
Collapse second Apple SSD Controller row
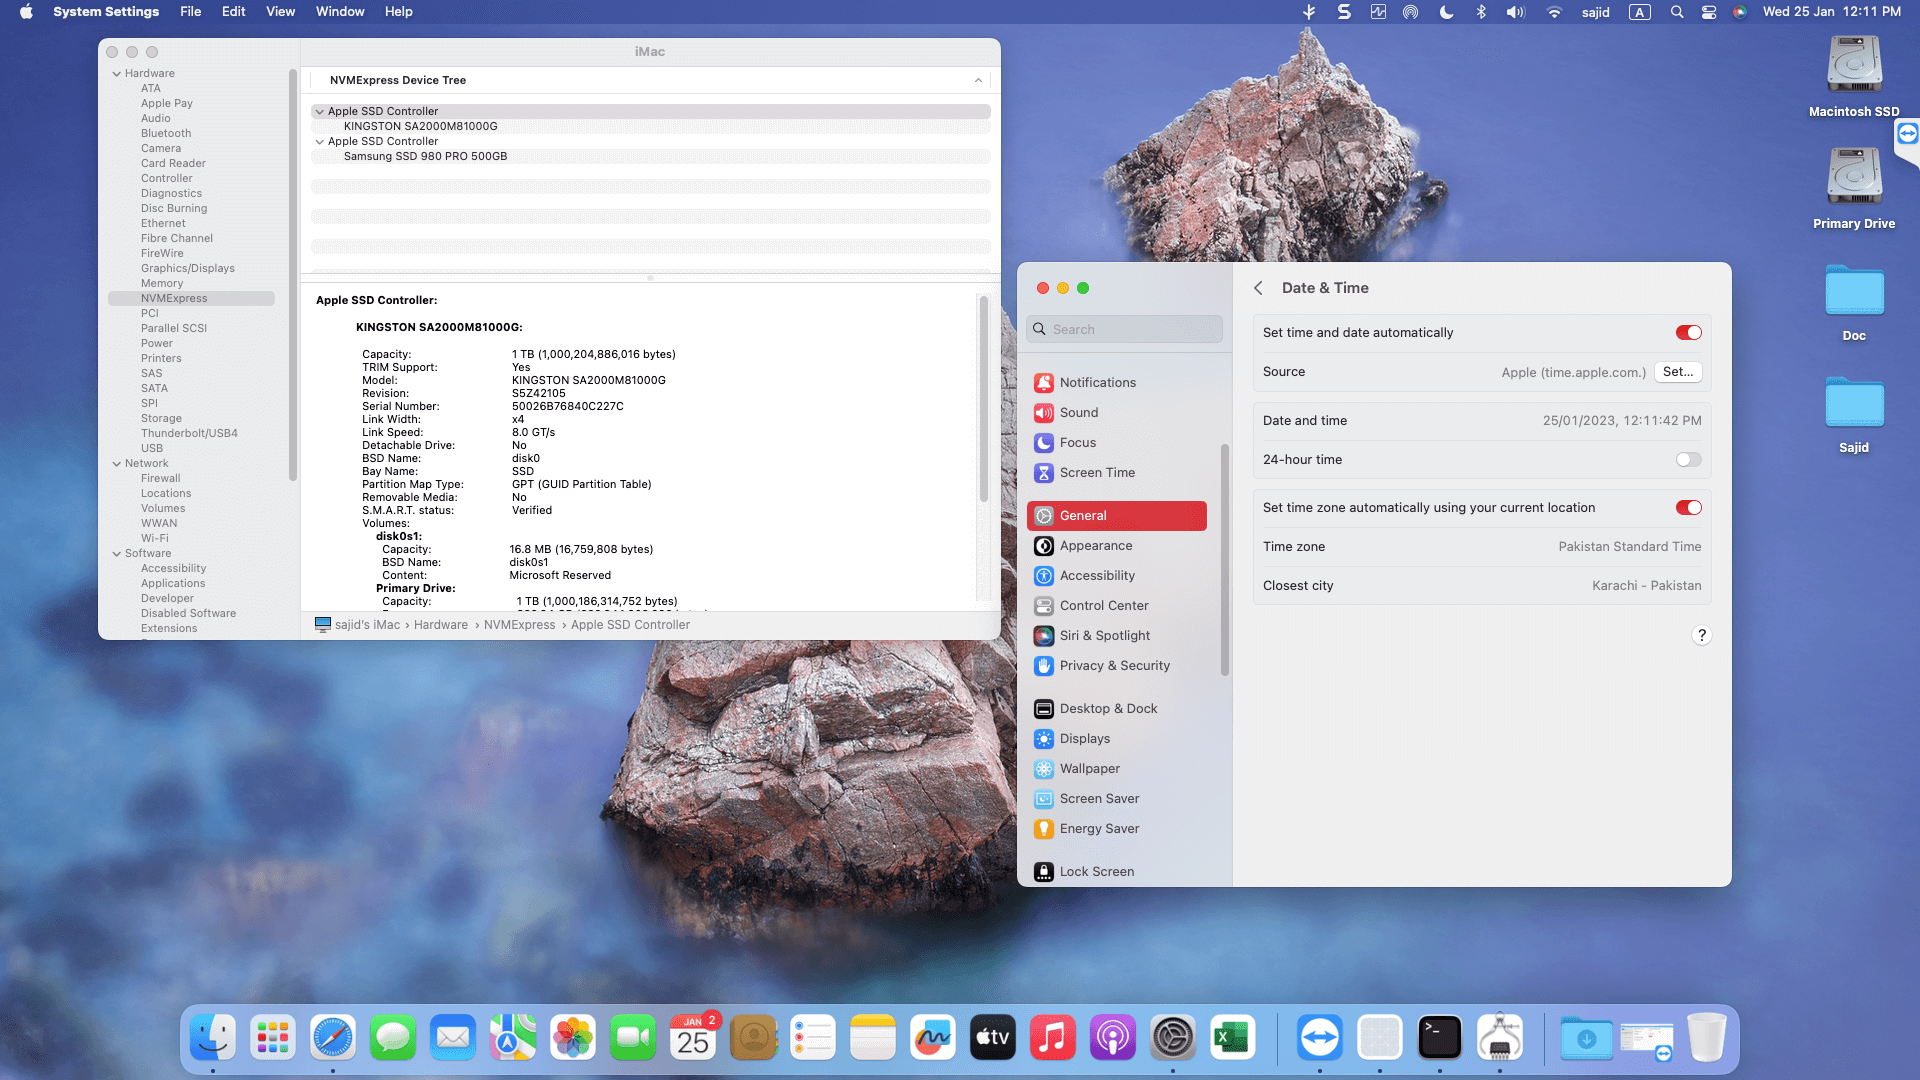click(x=319, y=141)
